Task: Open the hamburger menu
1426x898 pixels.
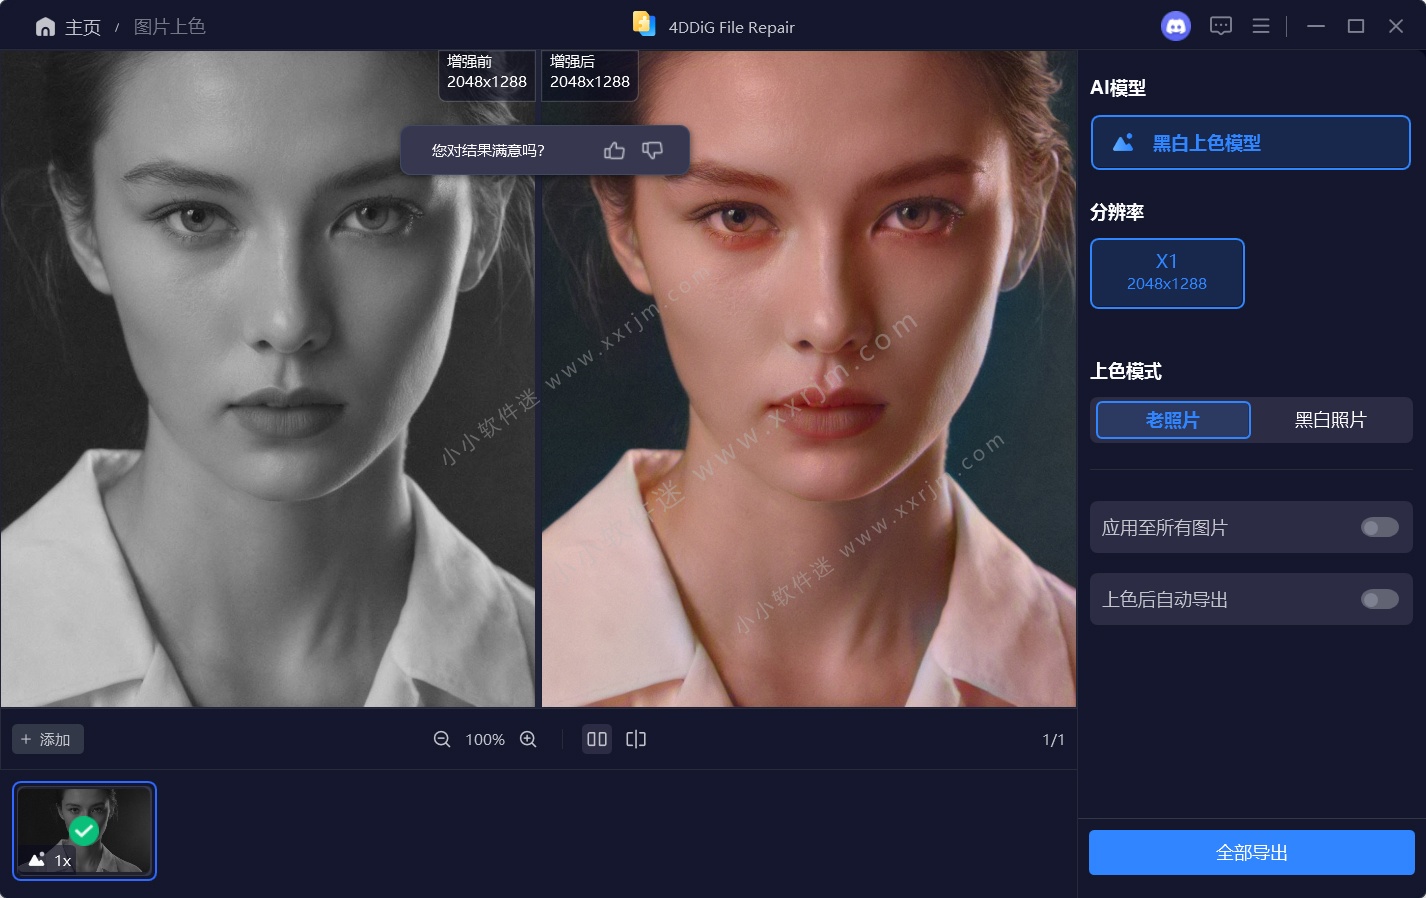Action: (x=1261, y=27)
